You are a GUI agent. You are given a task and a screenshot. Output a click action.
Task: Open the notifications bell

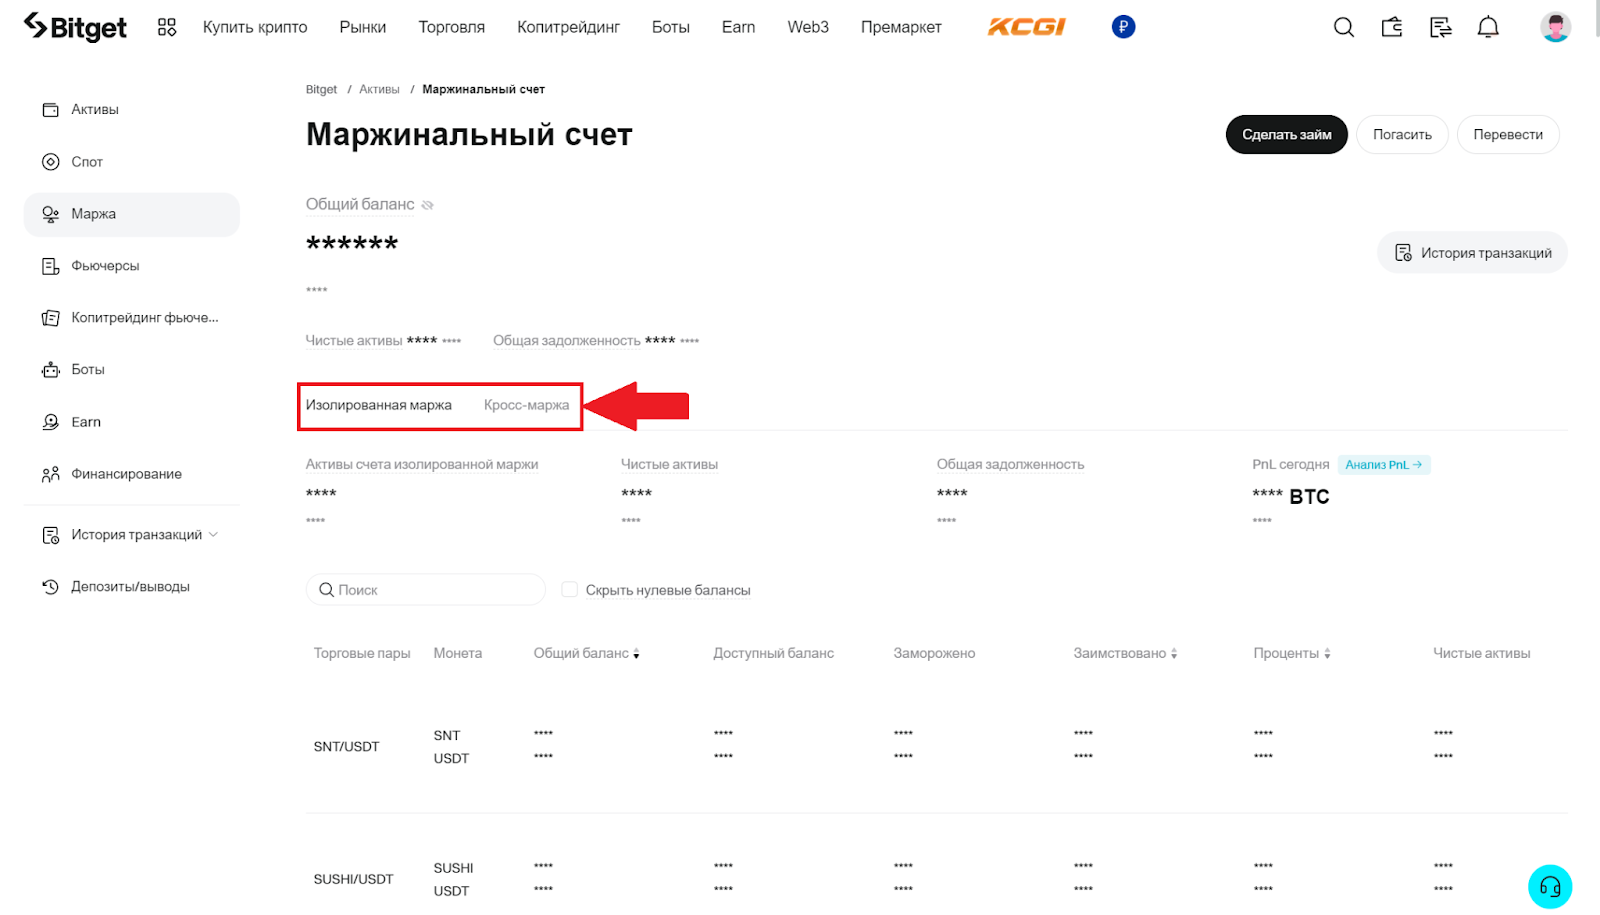[1488, 28]
